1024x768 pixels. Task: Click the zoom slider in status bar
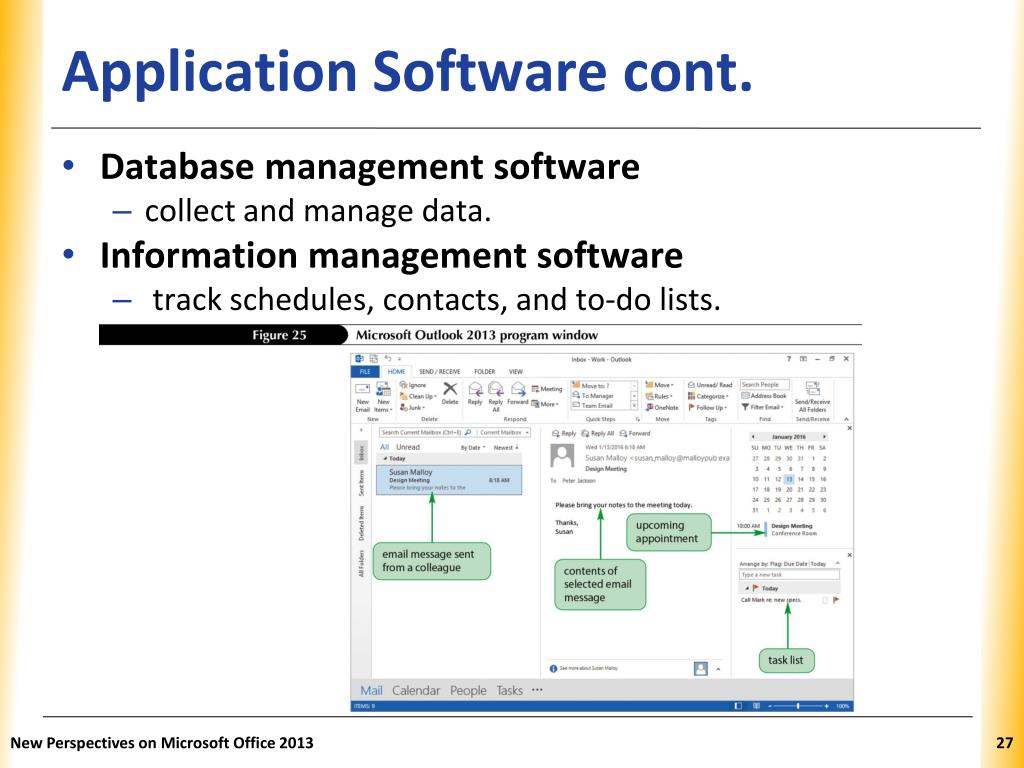coord(798,706)
